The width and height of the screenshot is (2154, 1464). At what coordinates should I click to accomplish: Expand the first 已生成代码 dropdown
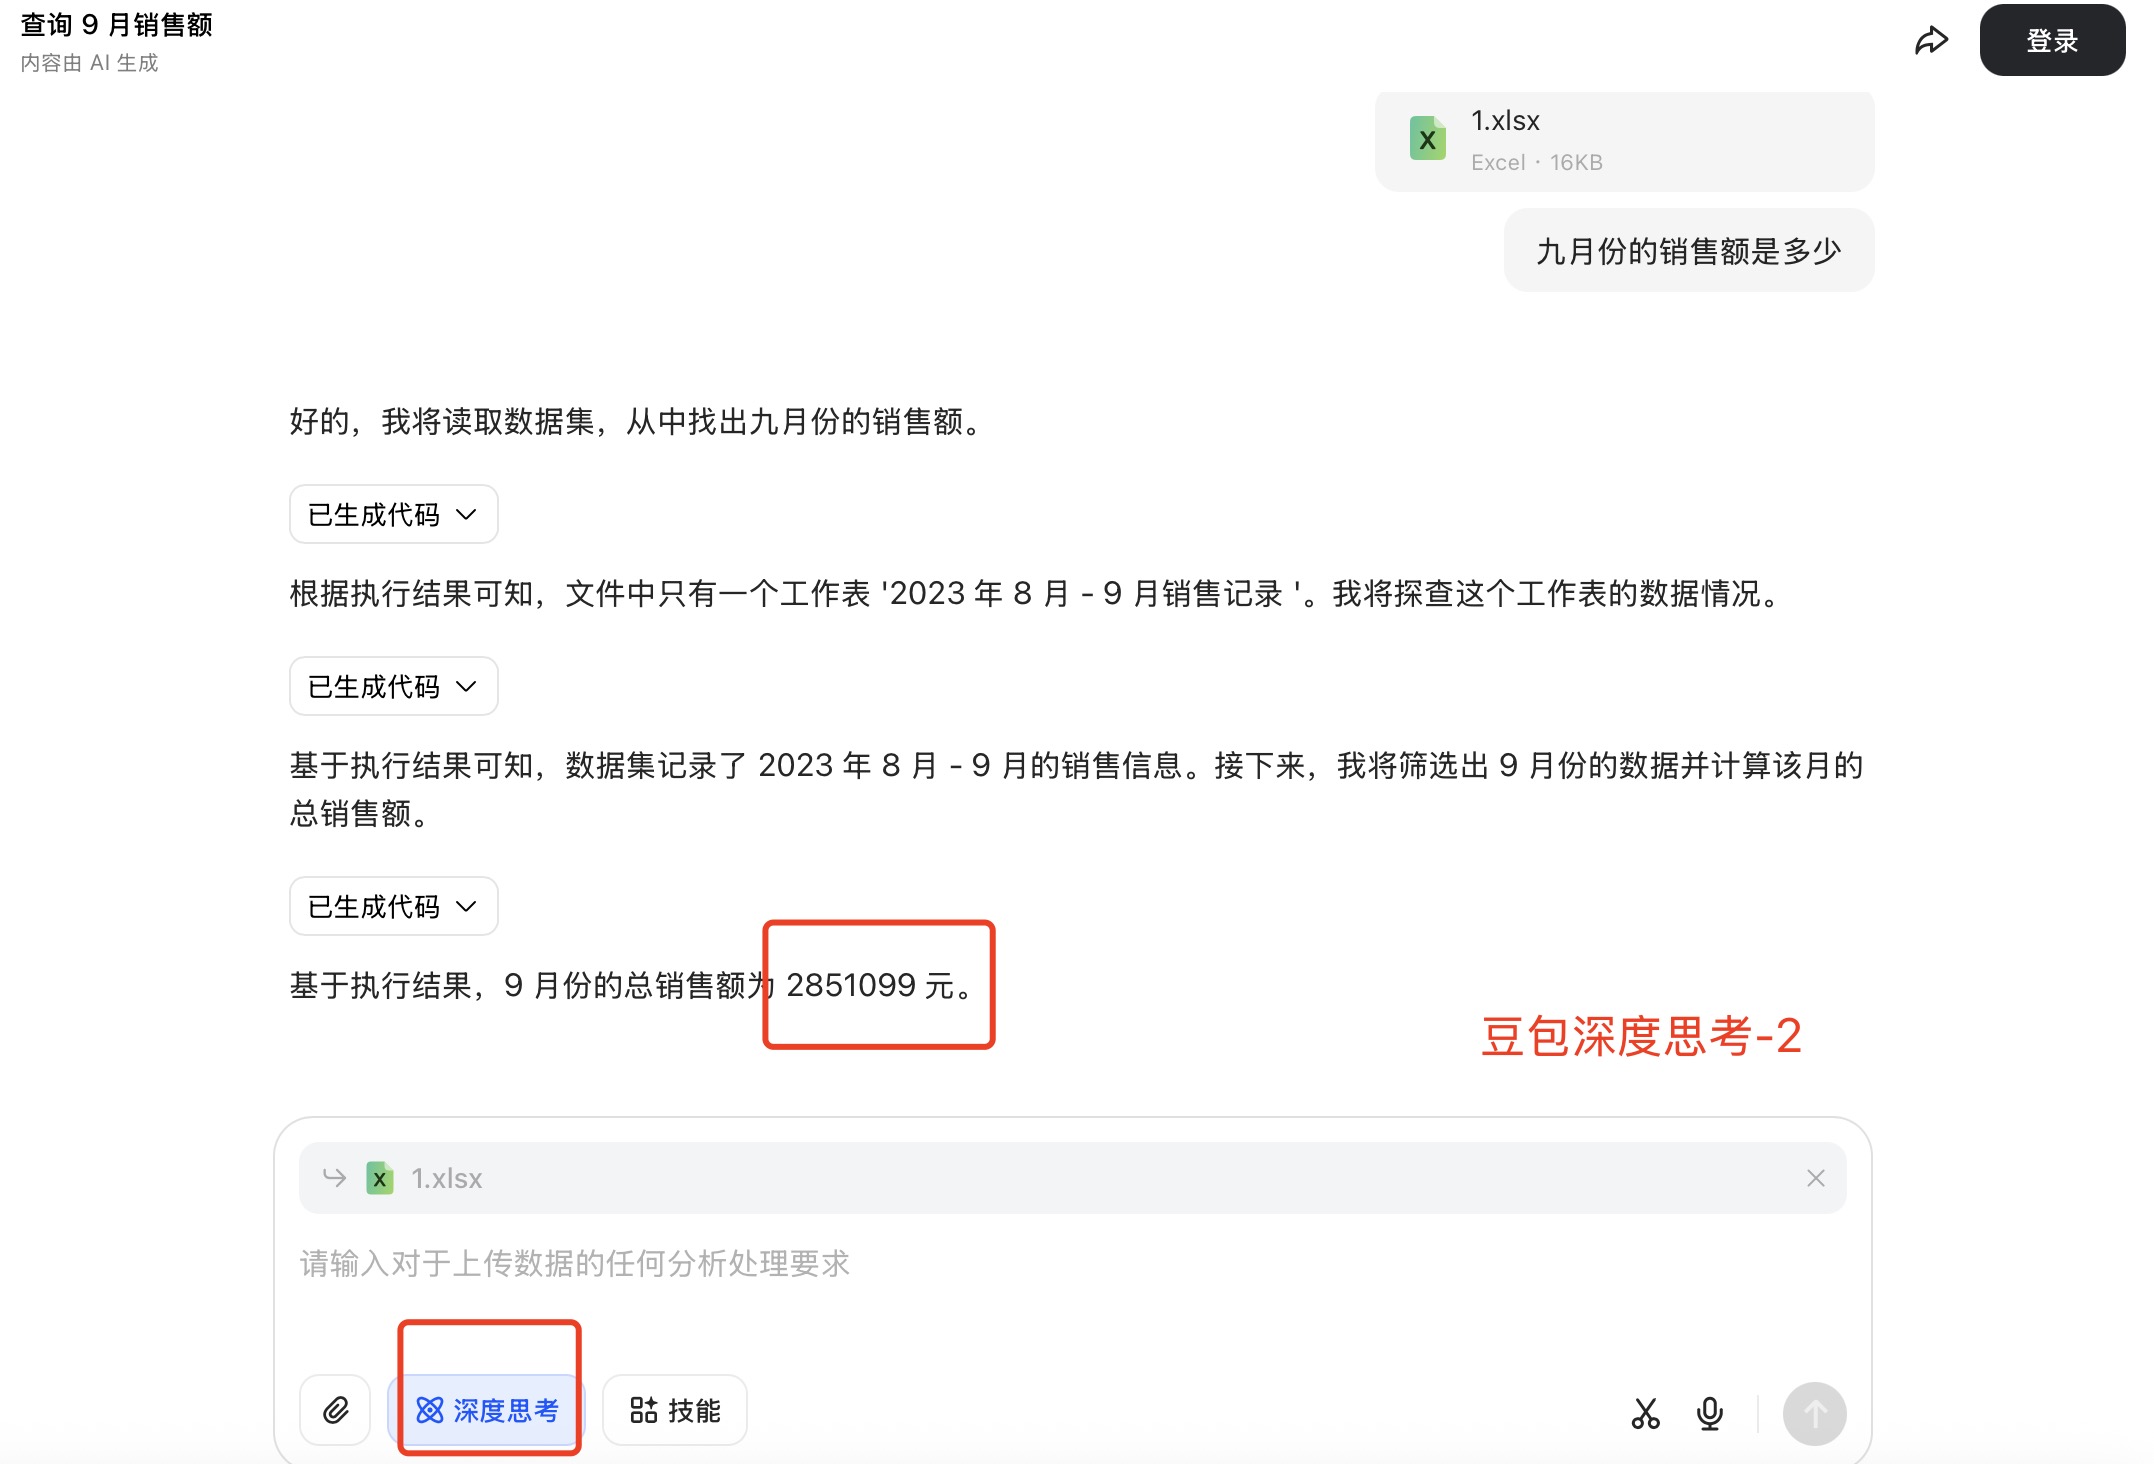click(x=393, y=514)
